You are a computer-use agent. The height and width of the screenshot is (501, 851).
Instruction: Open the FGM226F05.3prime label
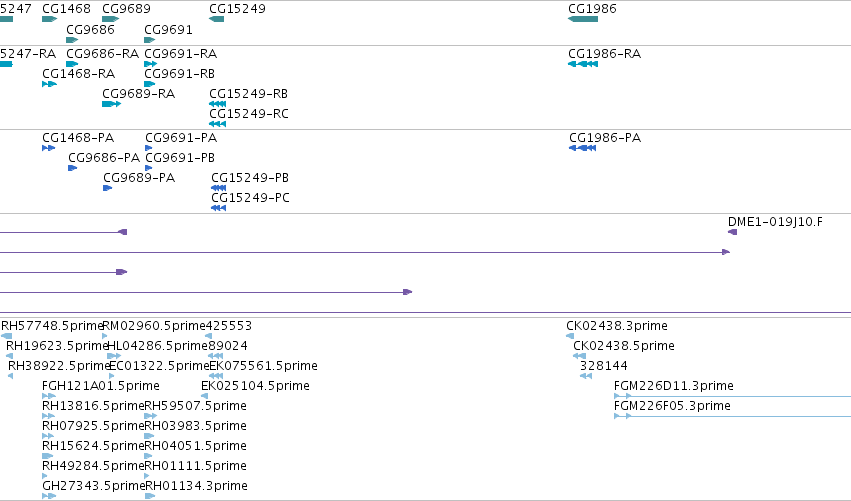pos(672,405)
